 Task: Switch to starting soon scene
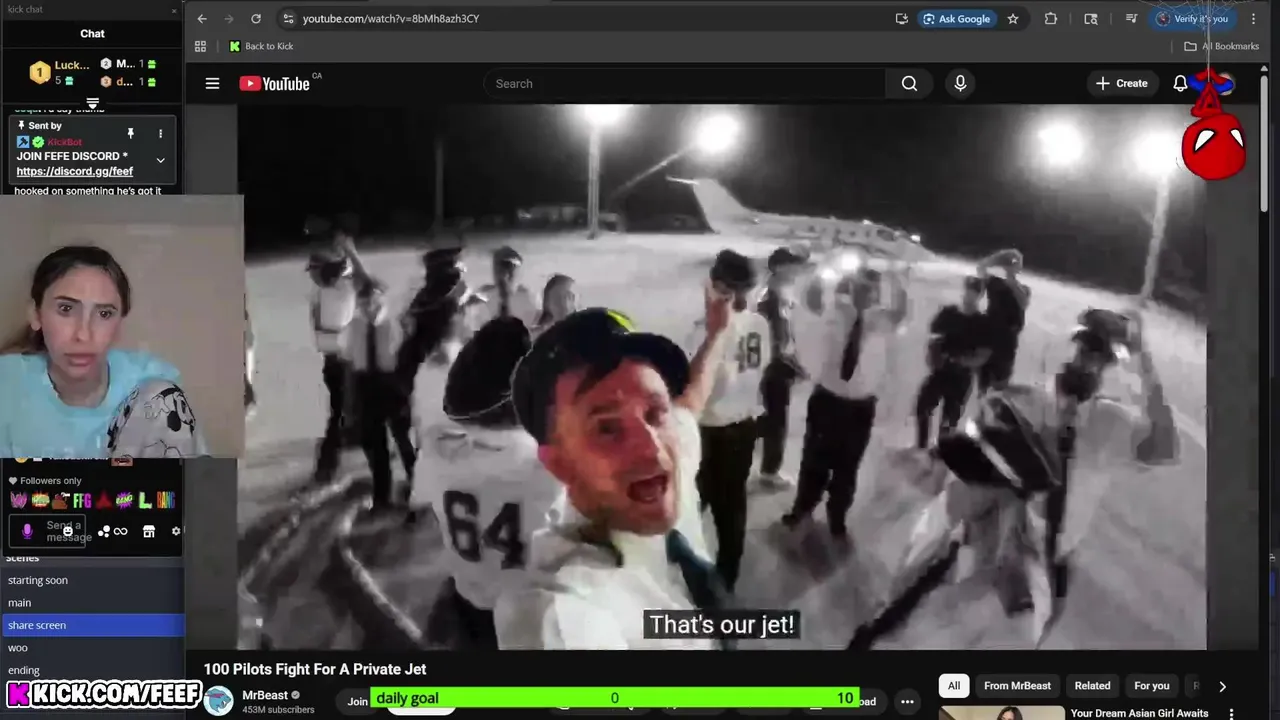point(92,580)
